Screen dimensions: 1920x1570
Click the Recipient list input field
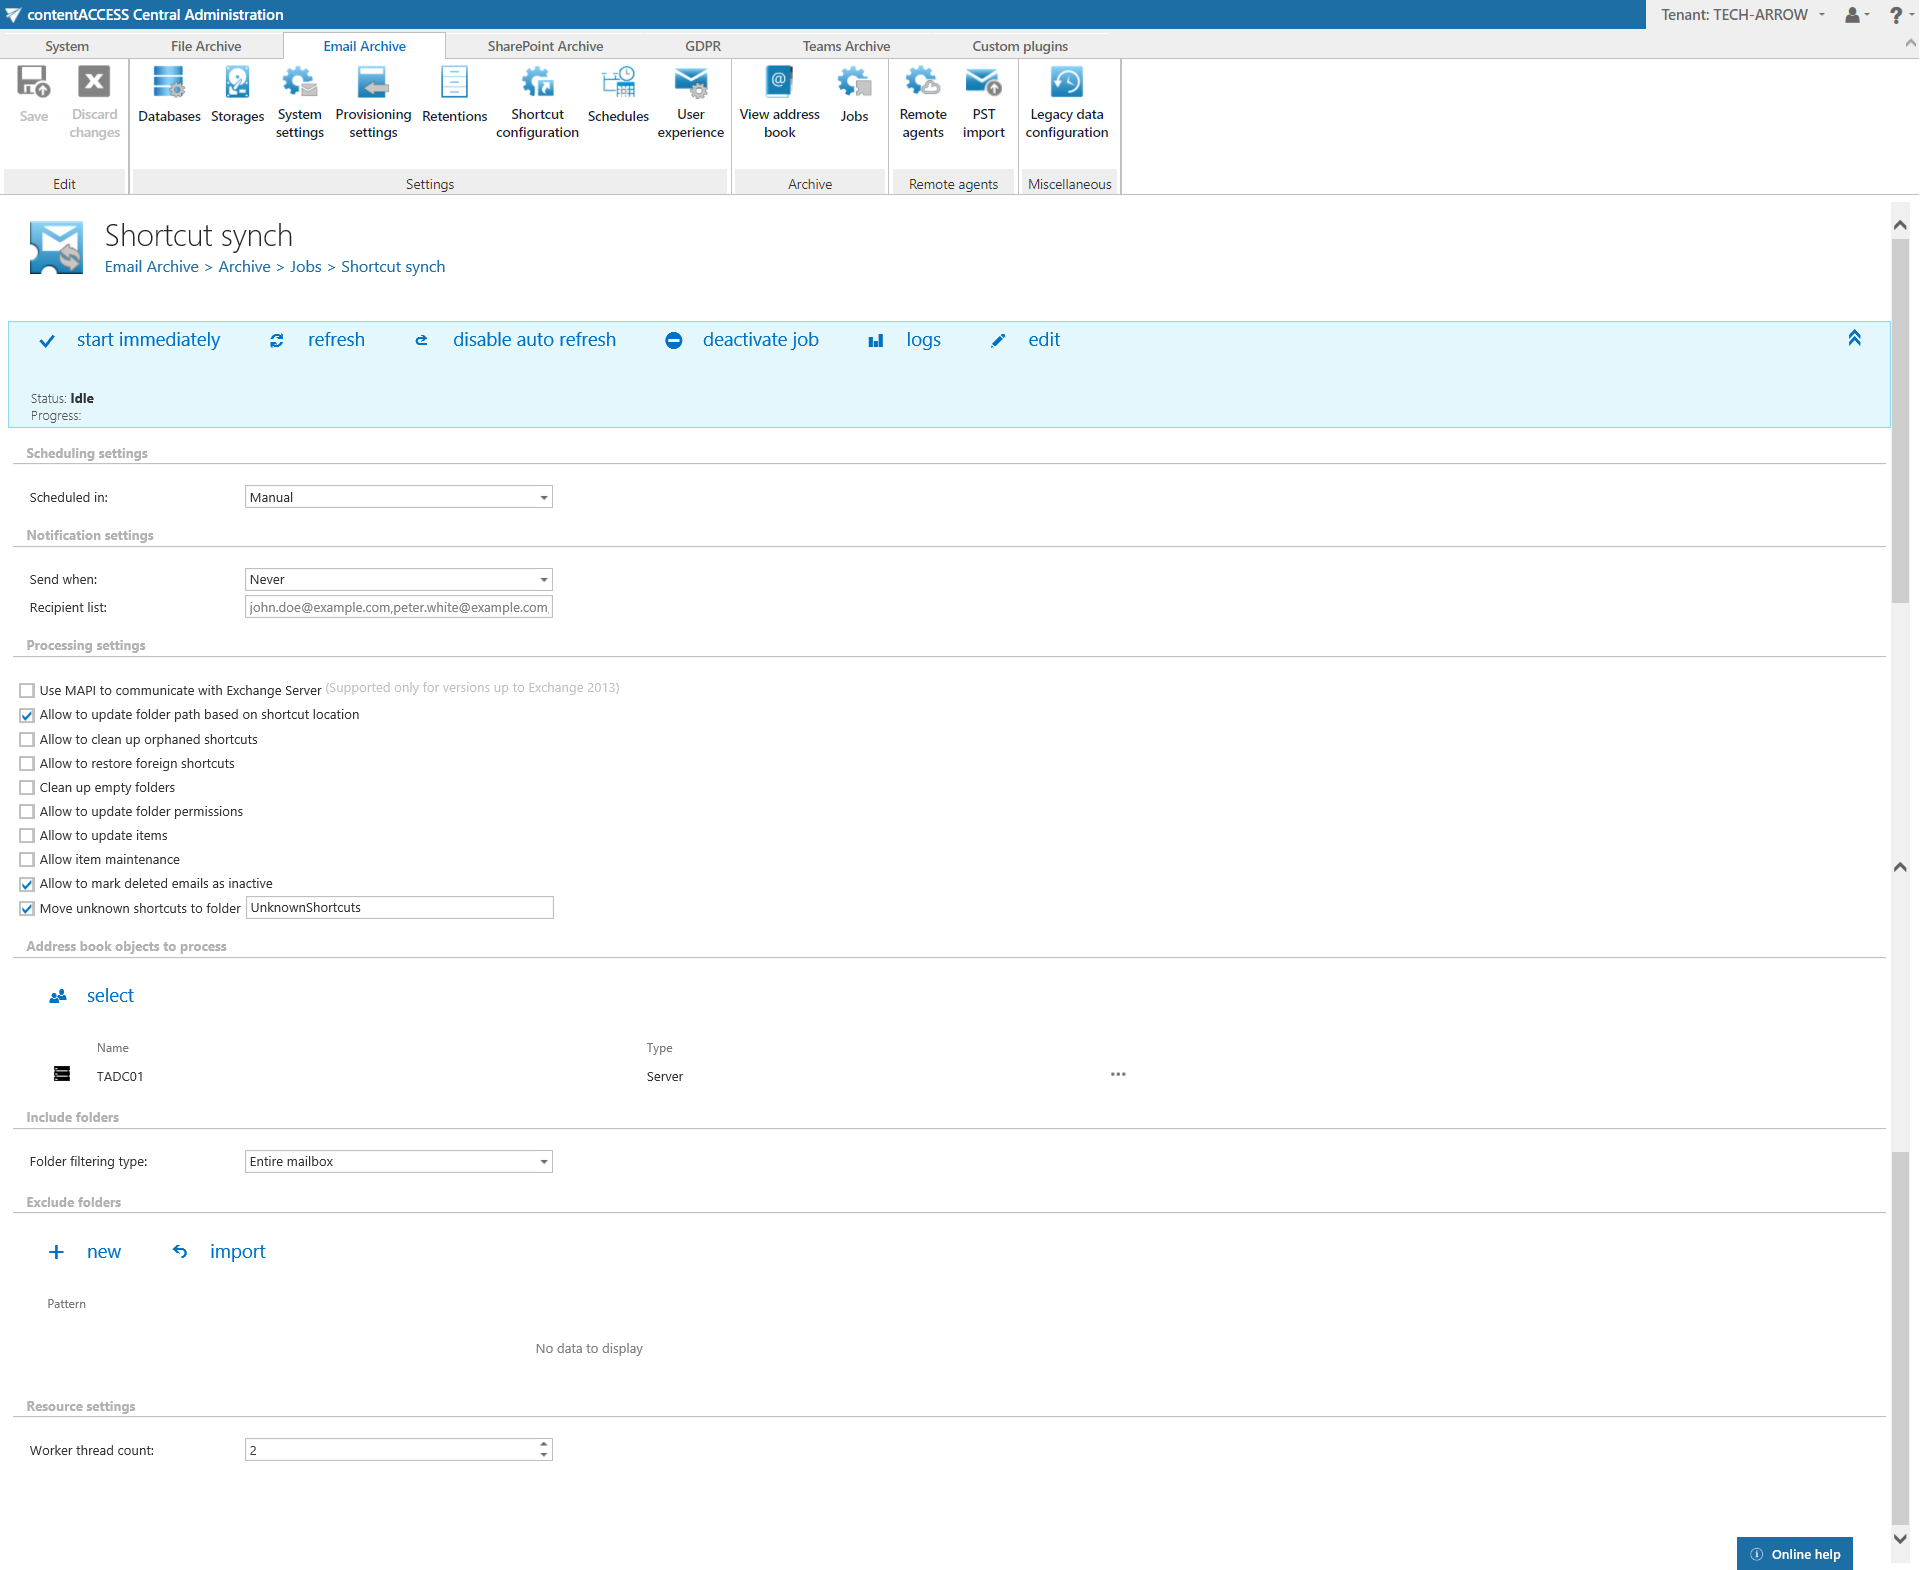tap(398, 608)
